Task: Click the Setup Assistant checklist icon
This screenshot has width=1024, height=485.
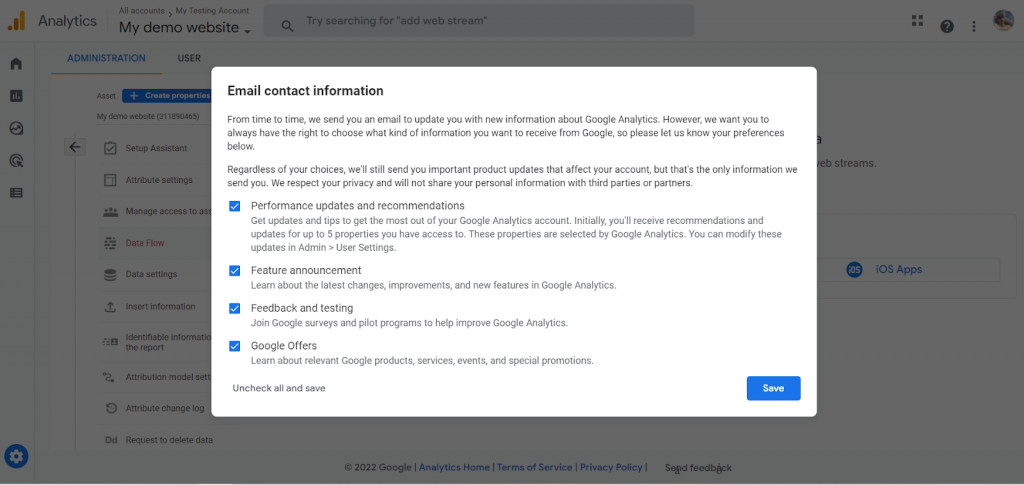Action: coord(110,148)
